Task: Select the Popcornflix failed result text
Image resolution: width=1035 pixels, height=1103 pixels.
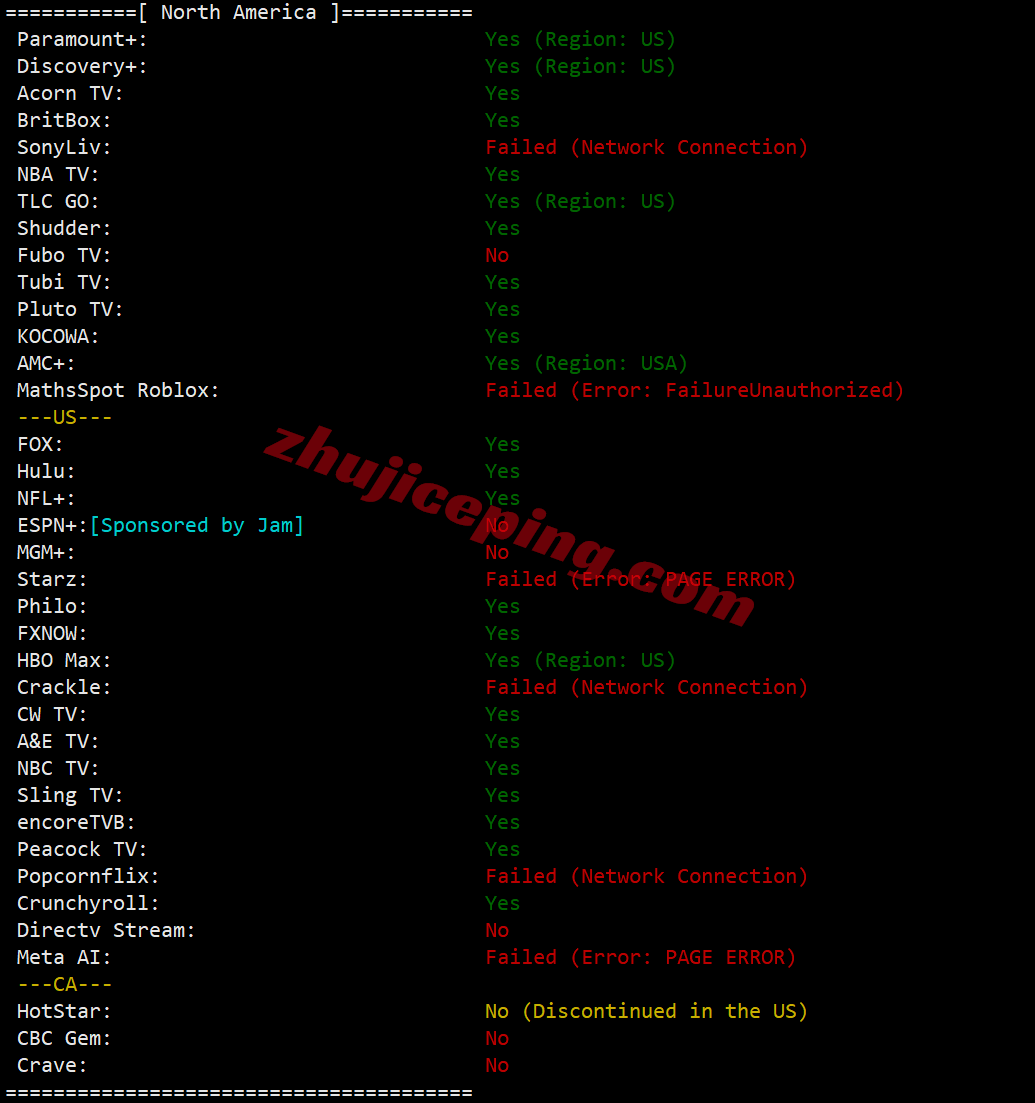Action: [647, 876]
